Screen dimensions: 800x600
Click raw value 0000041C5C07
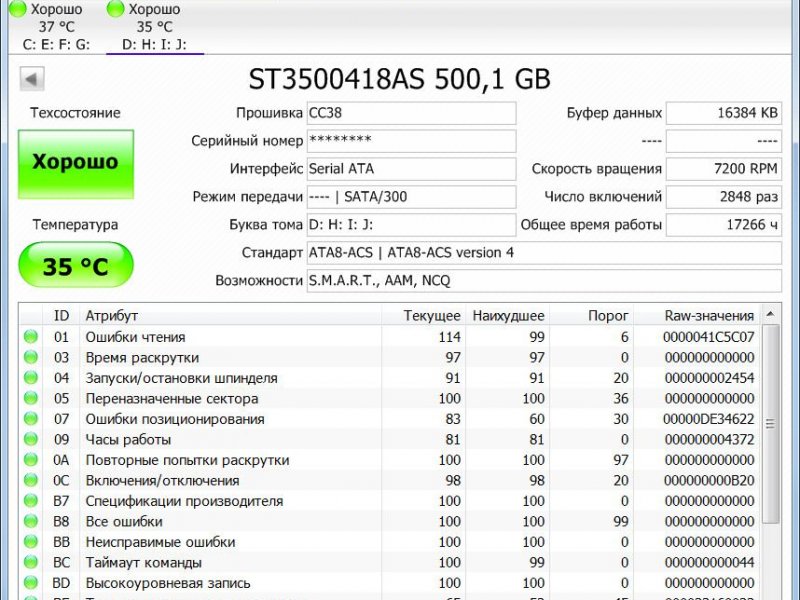[709, 337]
